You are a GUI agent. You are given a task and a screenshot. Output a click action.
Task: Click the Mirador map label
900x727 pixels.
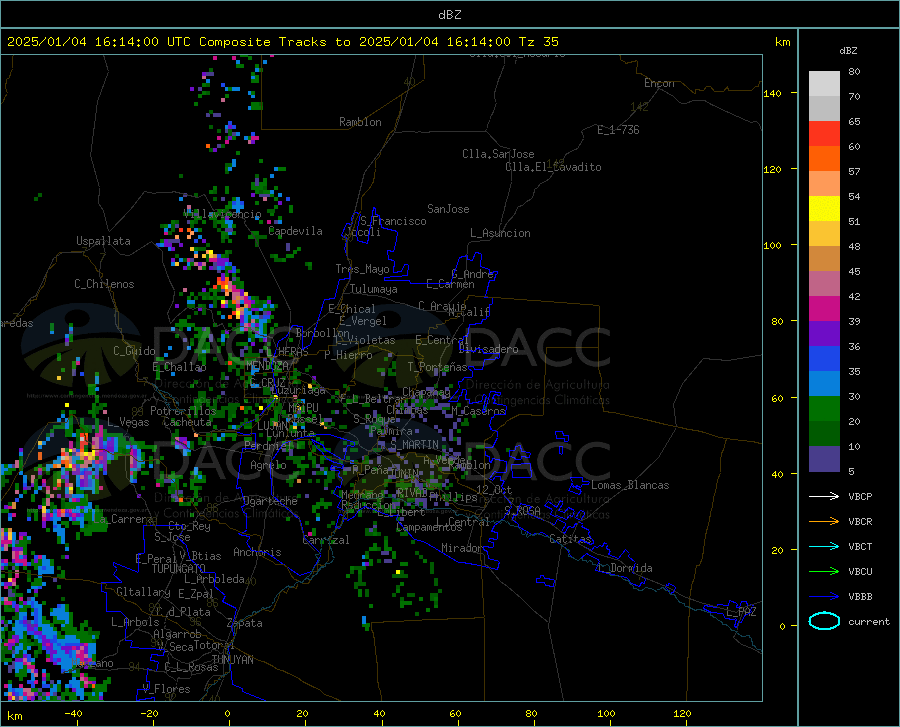pos(461,548)
